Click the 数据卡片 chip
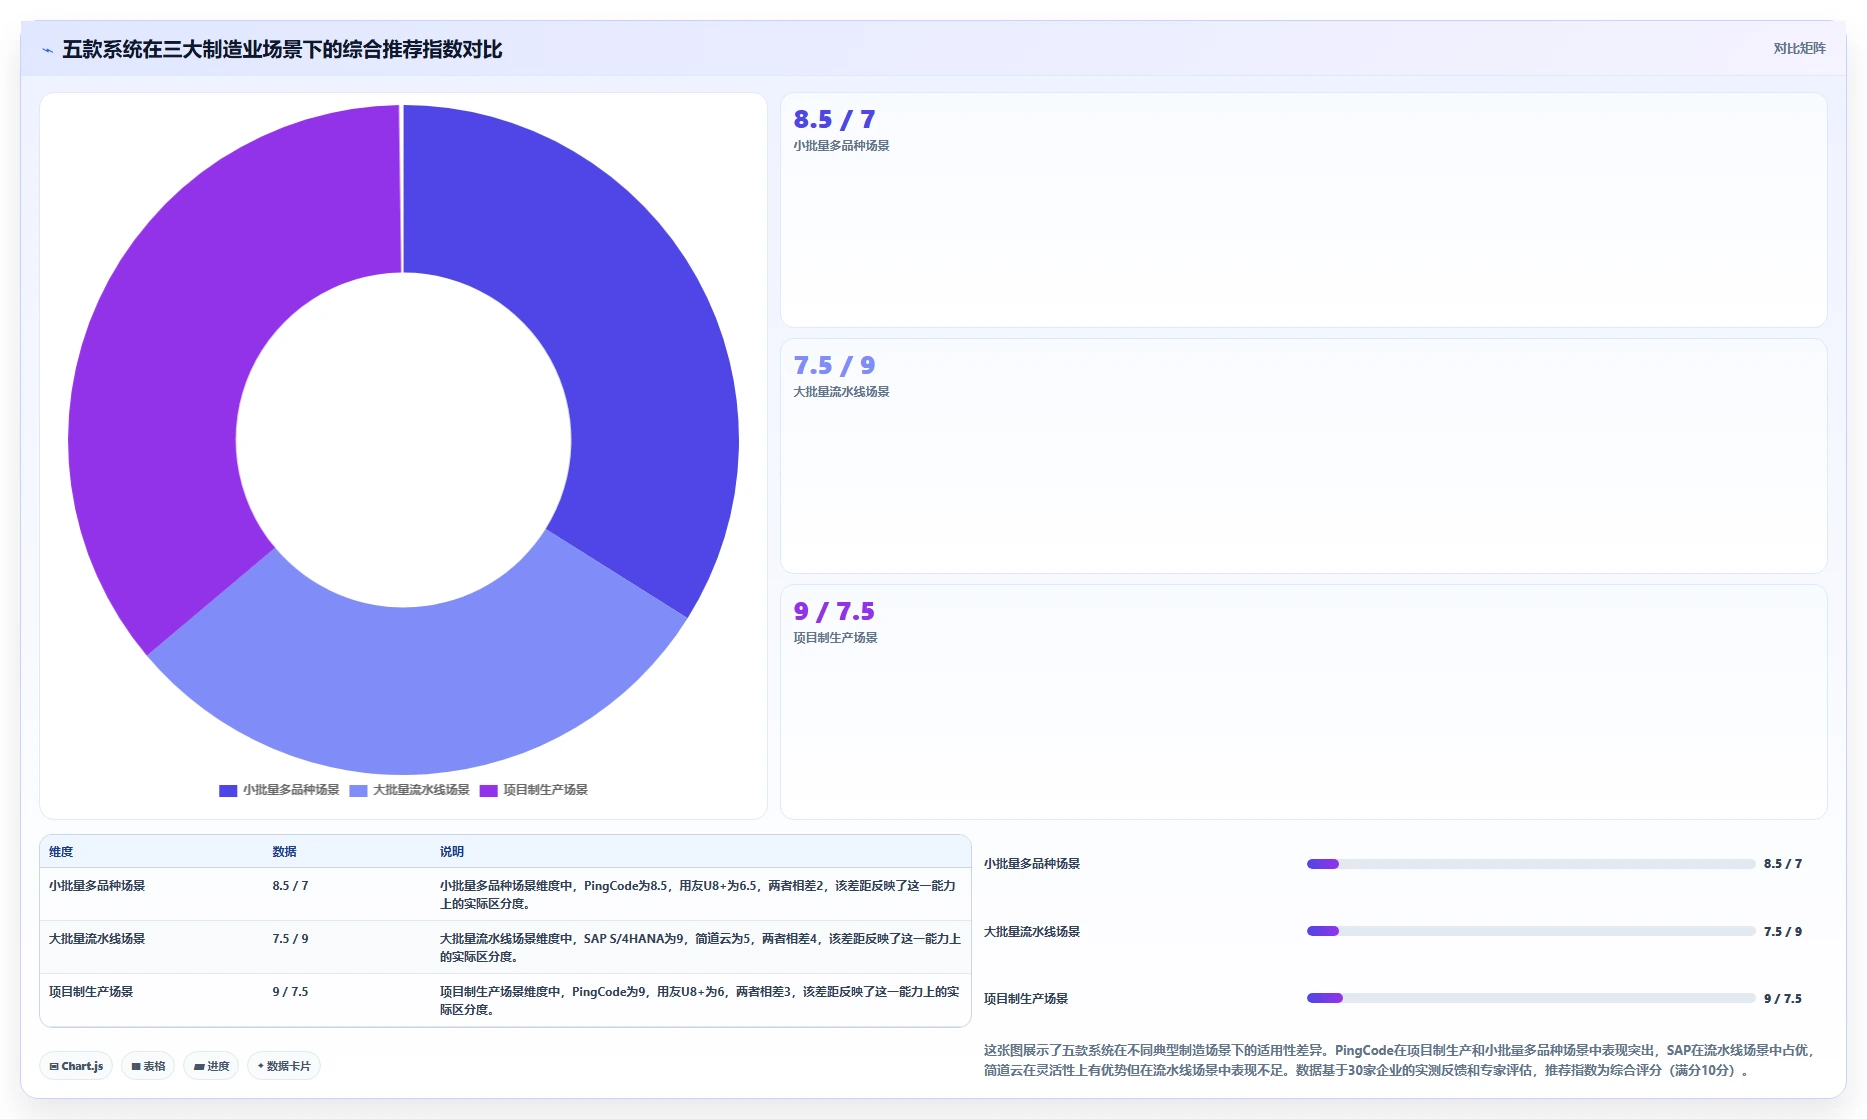This screenshot has width=1867, height=1120. point(284,1066)
